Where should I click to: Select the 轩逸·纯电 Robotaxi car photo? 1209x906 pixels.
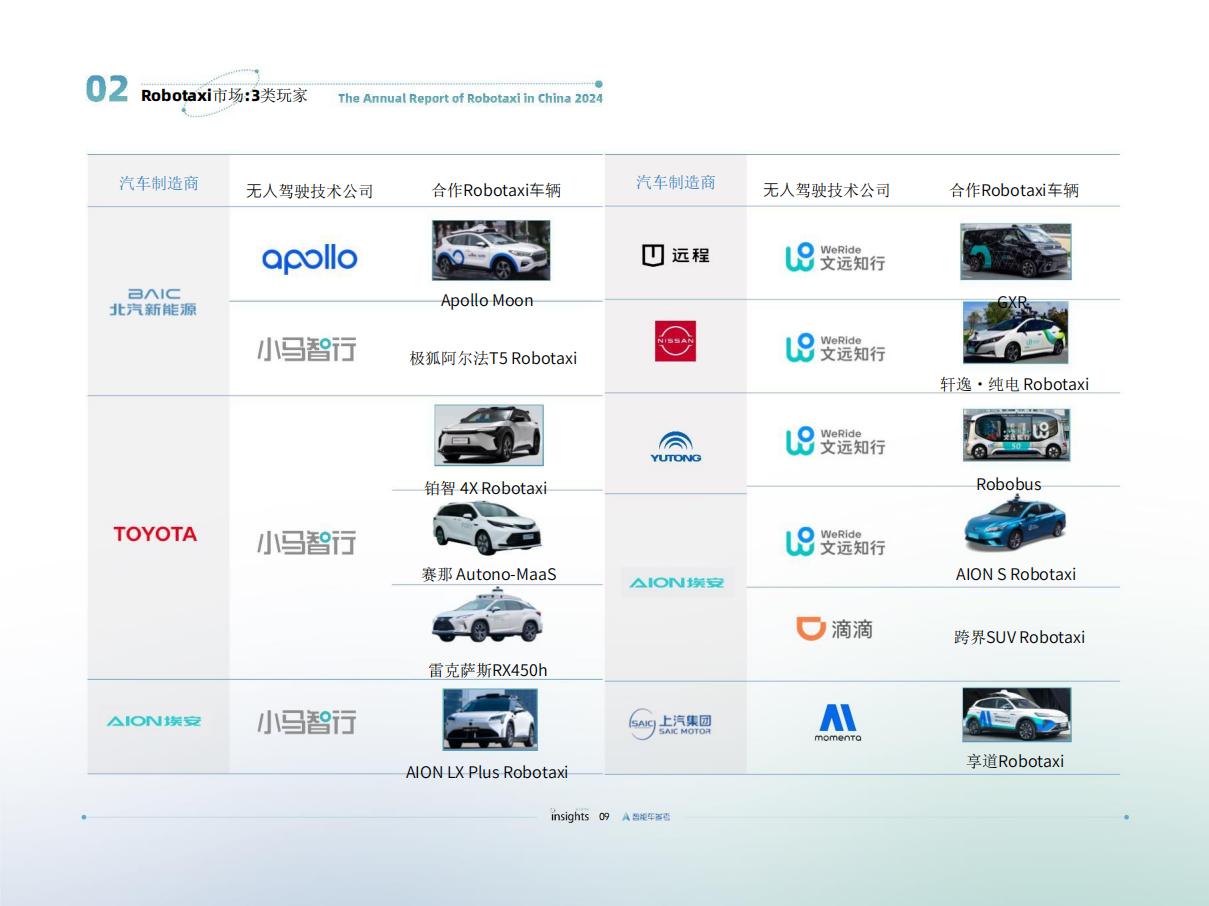(x=1016, y=332)
